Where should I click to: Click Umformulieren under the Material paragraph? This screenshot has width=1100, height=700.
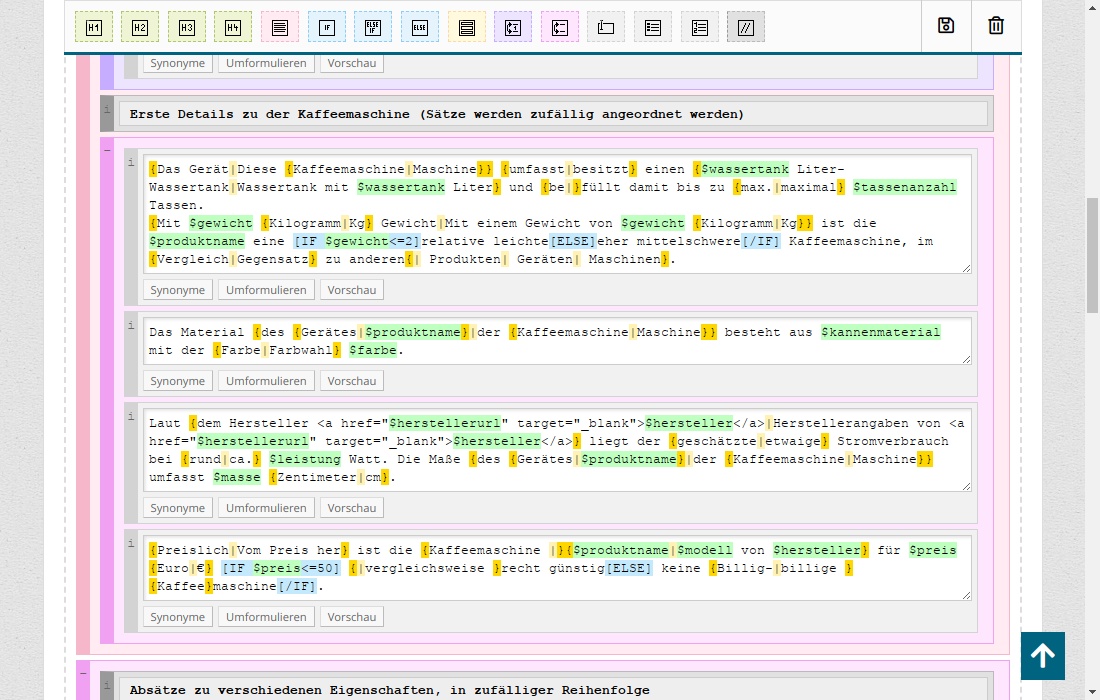(266, 381)
